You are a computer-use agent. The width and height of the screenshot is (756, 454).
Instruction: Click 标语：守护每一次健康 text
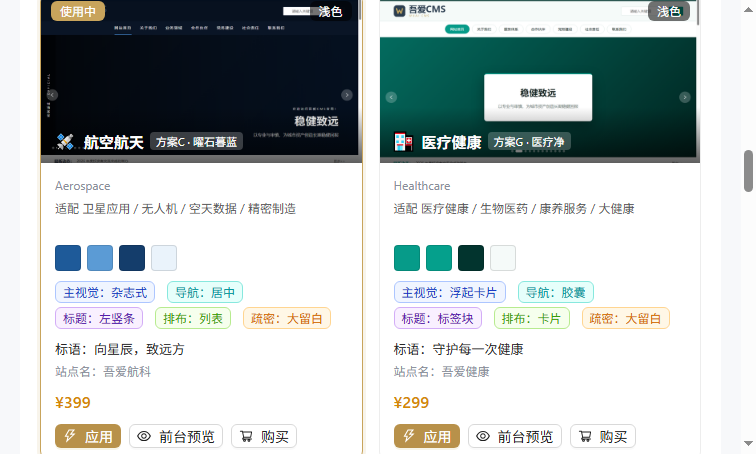tap(459, 349)
